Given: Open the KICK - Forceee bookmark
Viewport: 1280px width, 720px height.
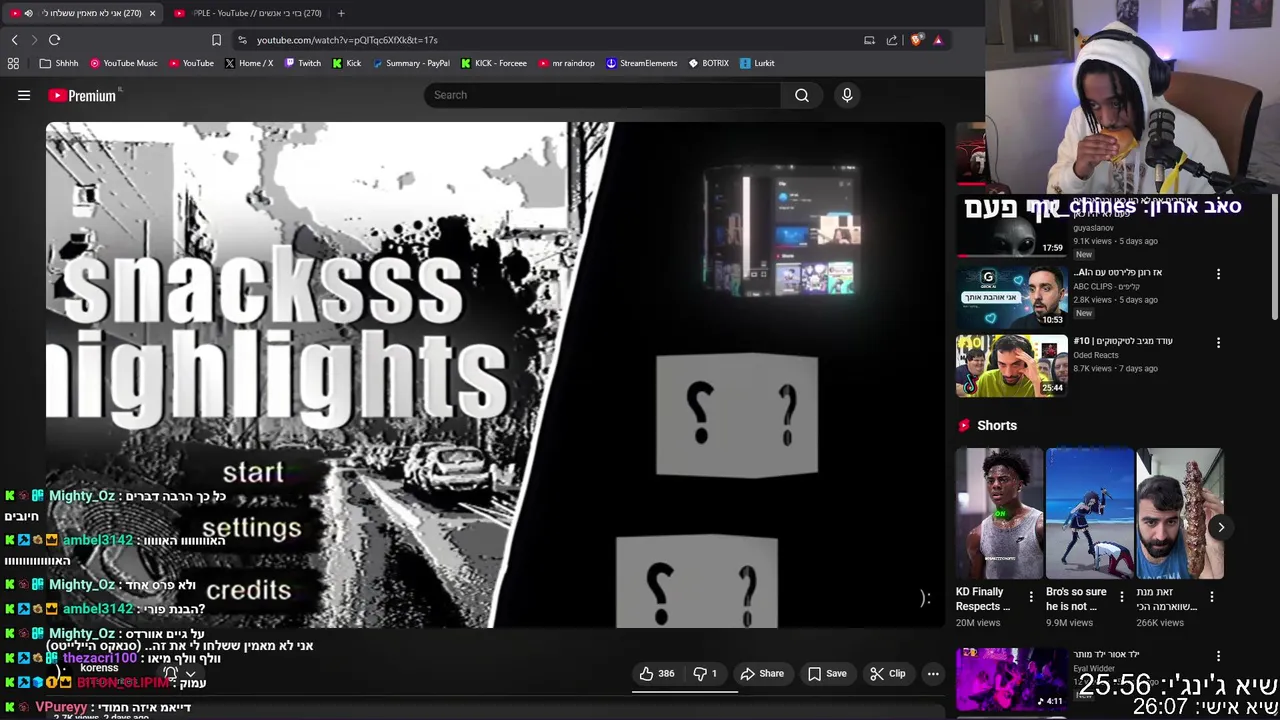Looking at the screenshot, I should coord(494,63).
